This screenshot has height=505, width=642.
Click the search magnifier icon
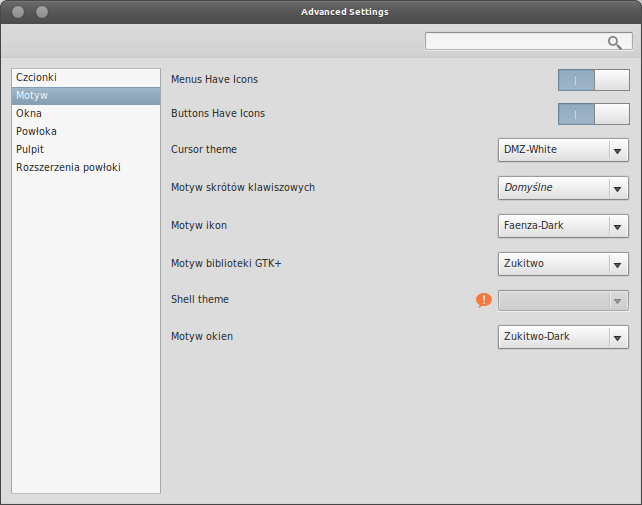[x=615, y=42]
